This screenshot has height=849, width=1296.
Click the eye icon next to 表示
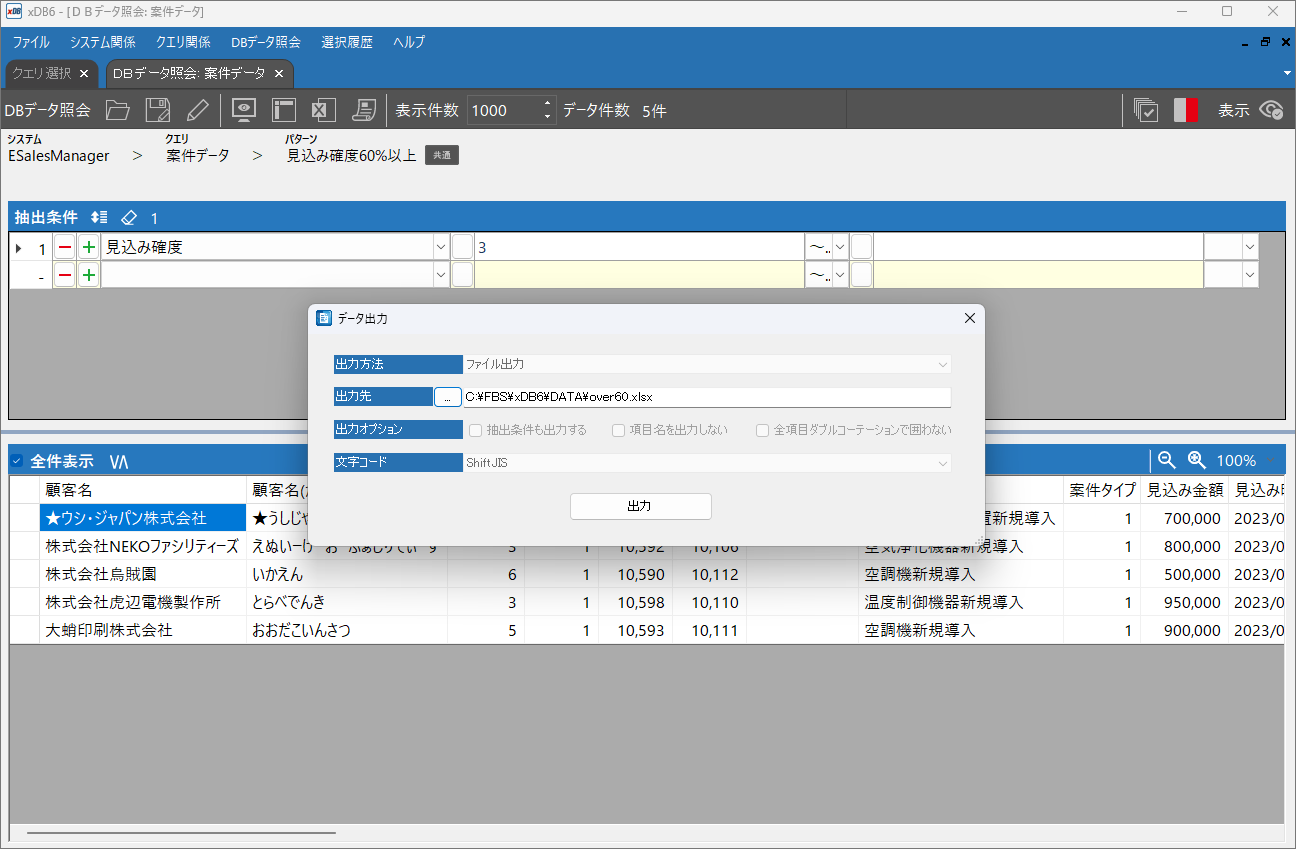pos(1272,110)
